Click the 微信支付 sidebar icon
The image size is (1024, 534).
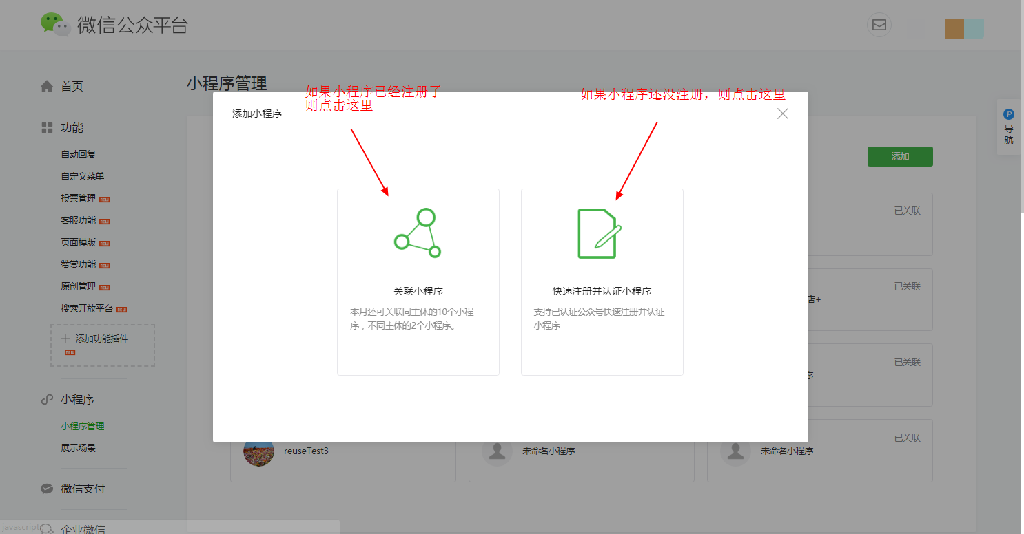click(x=46, y=489)
